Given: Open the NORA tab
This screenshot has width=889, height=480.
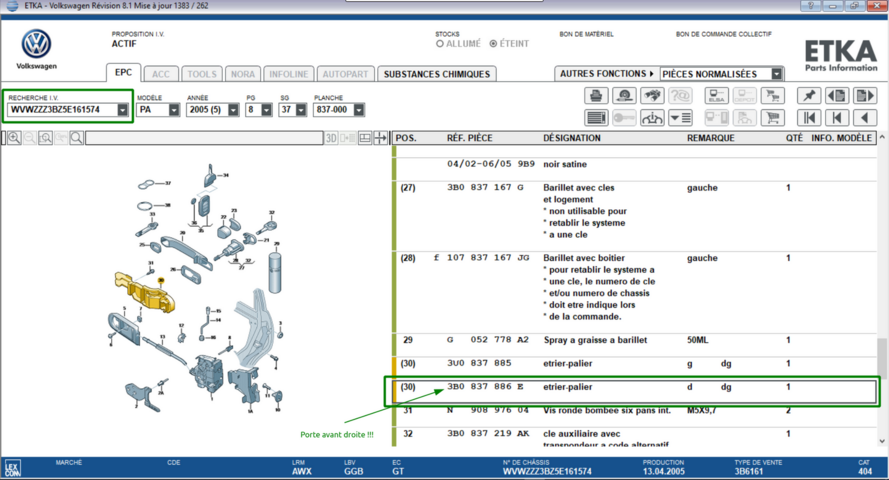Looking at the screenshot, I should pos(243,74).
